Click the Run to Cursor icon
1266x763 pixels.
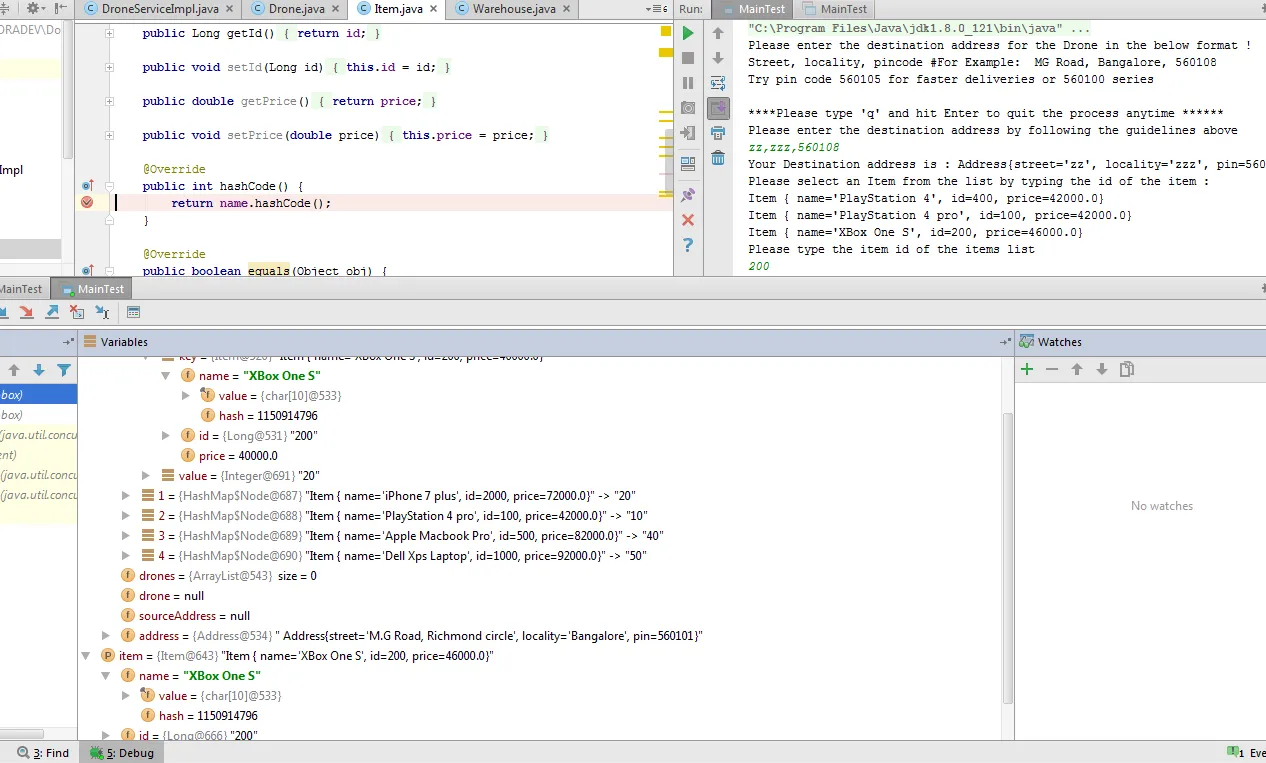(102, 313)
